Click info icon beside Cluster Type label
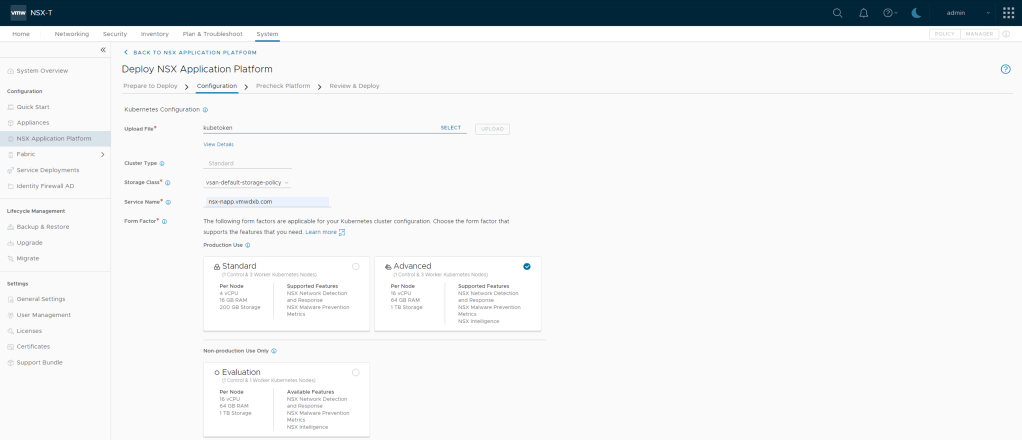 coord(162,162)
